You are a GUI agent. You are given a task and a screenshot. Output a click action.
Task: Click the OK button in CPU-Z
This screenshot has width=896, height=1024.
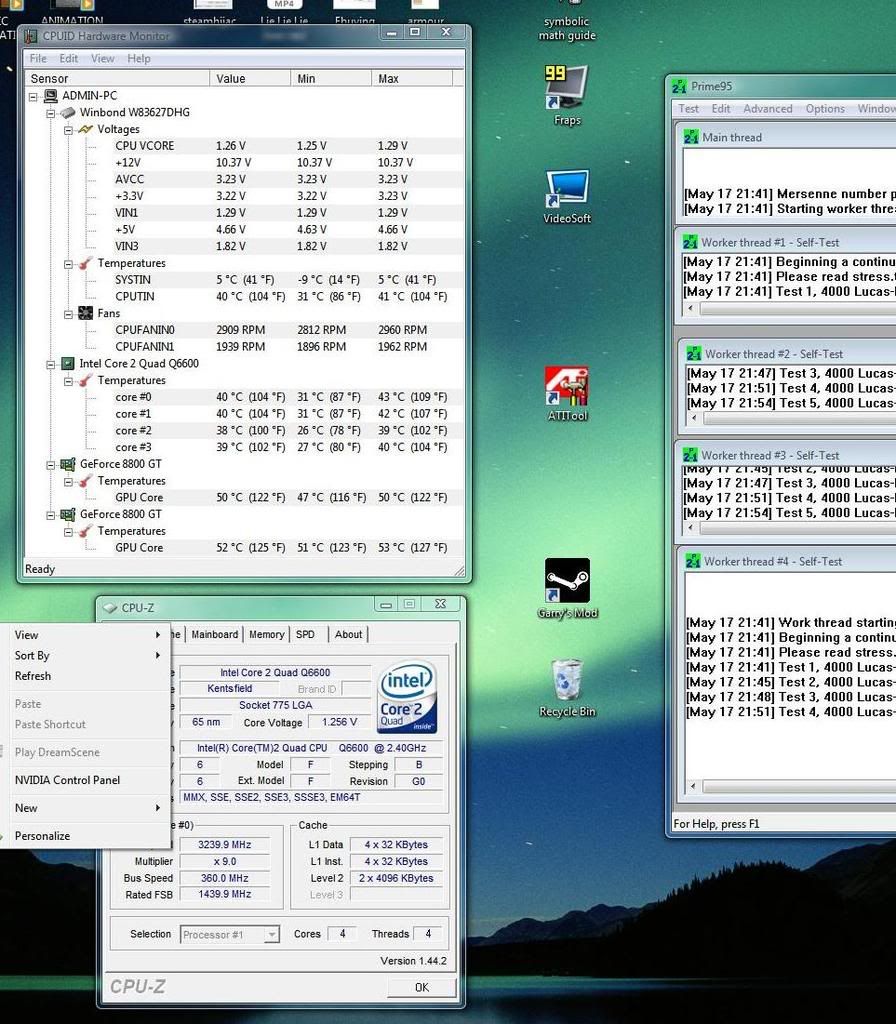(x=422, y=987)
